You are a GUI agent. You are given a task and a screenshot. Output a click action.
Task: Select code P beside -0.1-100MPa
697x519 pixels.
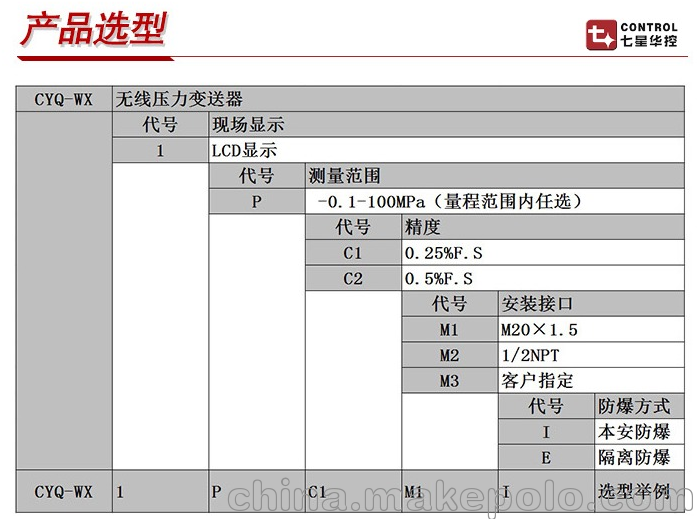(x=257, y=202)
